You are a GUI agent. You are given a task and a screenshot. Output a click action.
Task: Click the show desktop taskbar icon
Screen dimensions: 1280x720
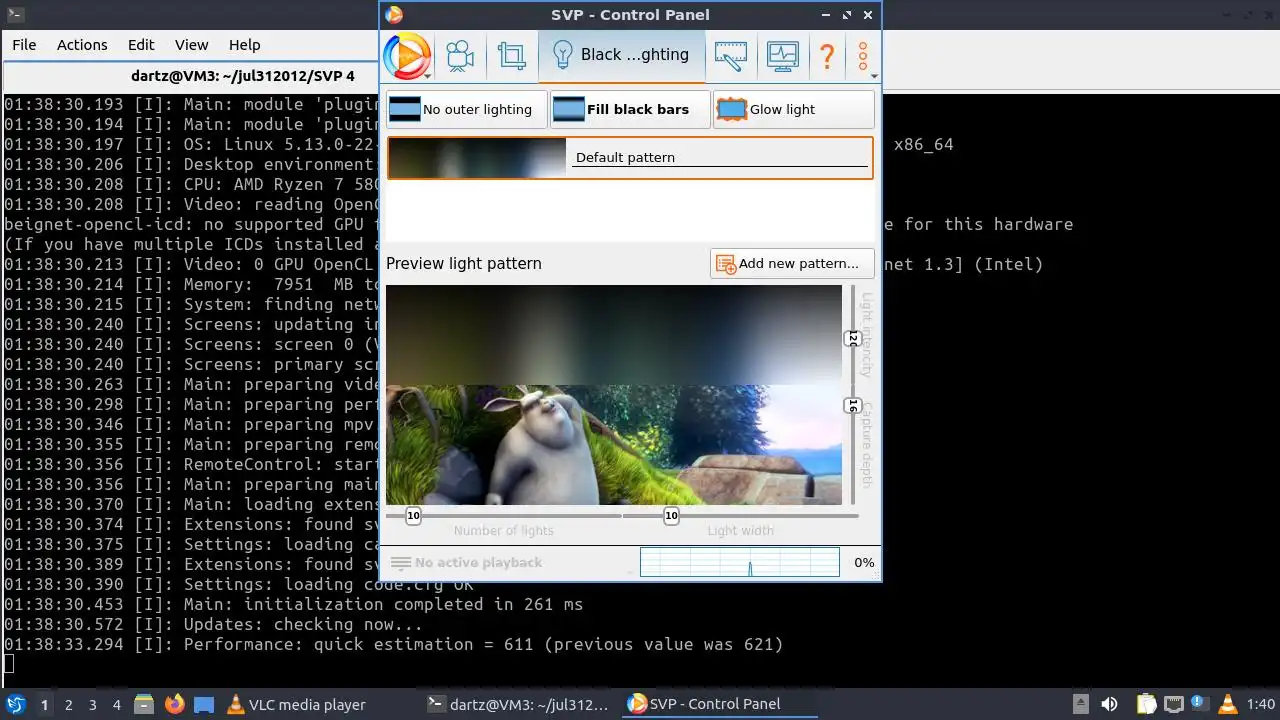pyautogui.click(x=204, y=704)
